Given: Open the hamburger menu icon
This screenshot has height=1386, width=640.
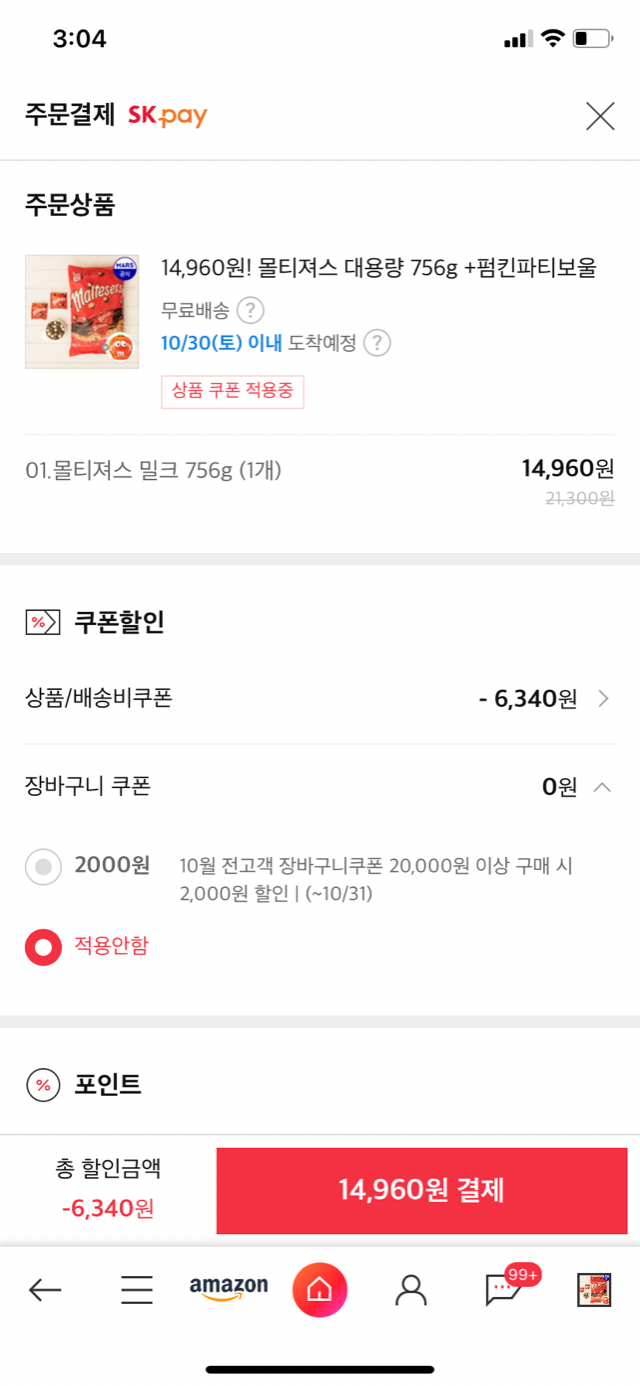Looking at the screenshot, I should point(137,1290).
